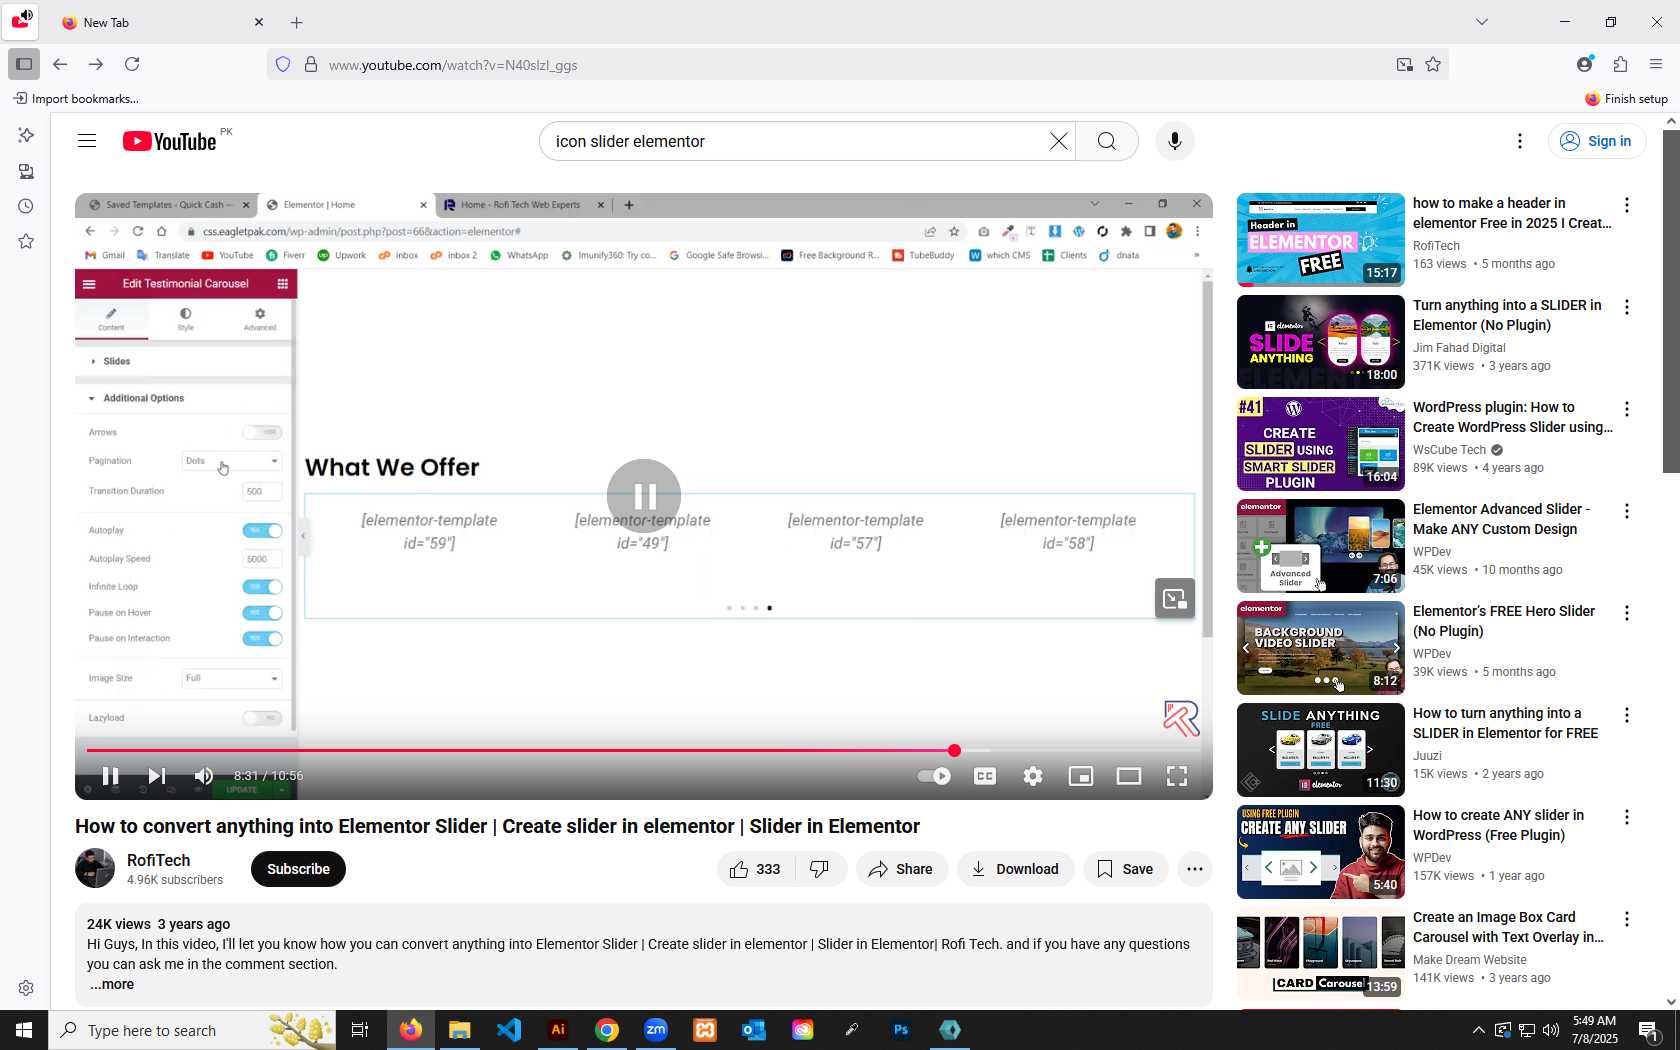Skip to the next video
The width and height of the screenshot is (1680, 1050).
157,776
